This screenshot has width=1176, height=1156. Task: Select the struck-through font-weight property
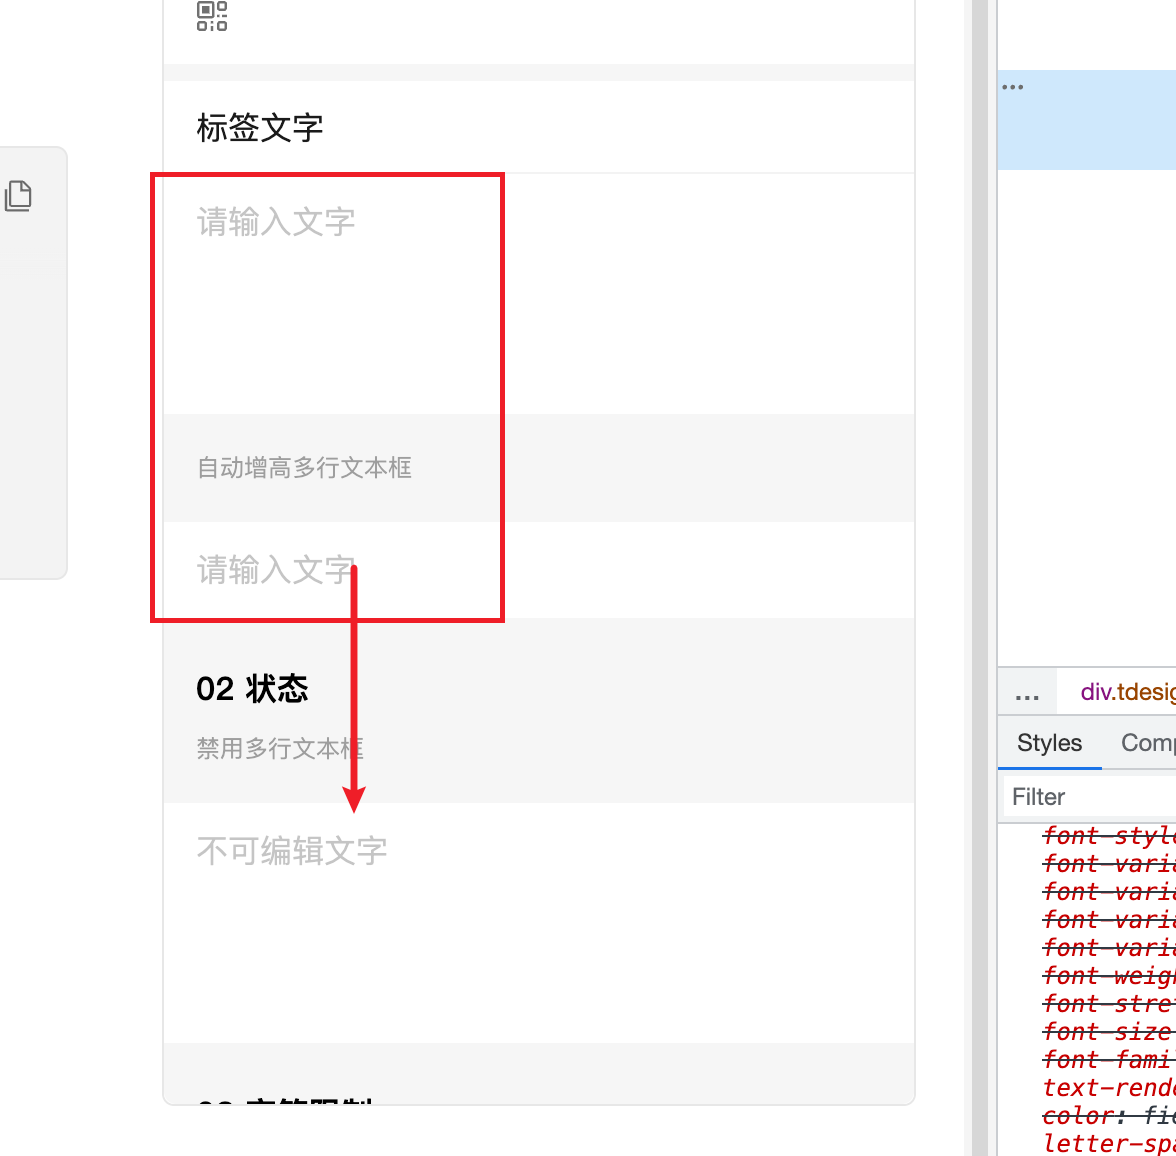pos(1108,975)
